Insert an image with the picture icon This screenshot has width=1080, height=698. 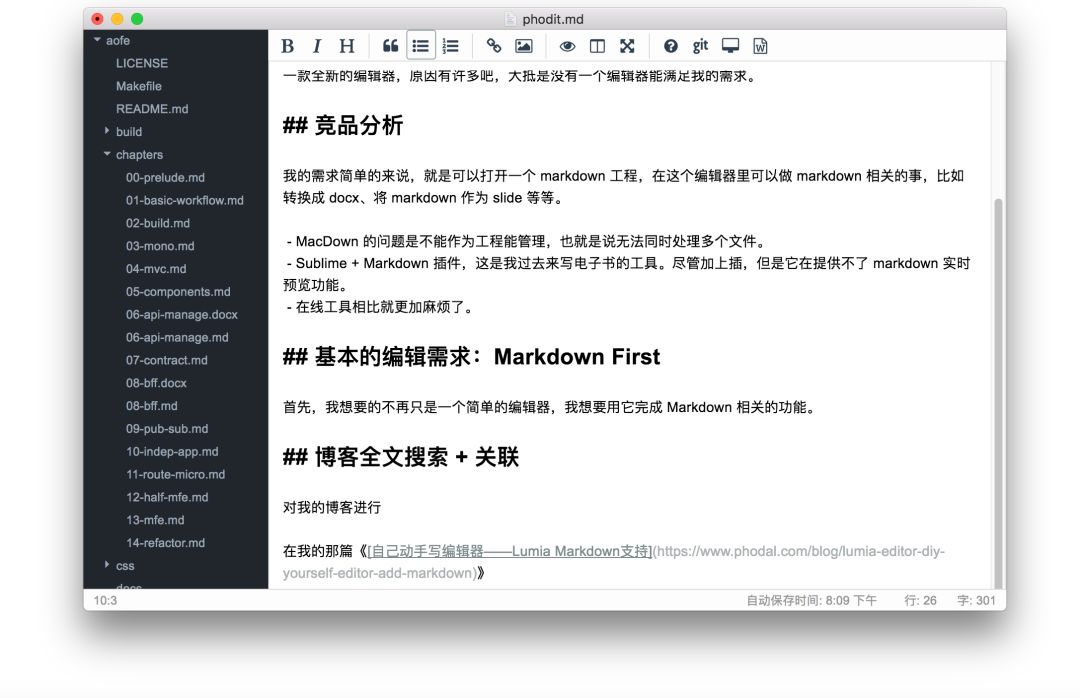point(523,46)
